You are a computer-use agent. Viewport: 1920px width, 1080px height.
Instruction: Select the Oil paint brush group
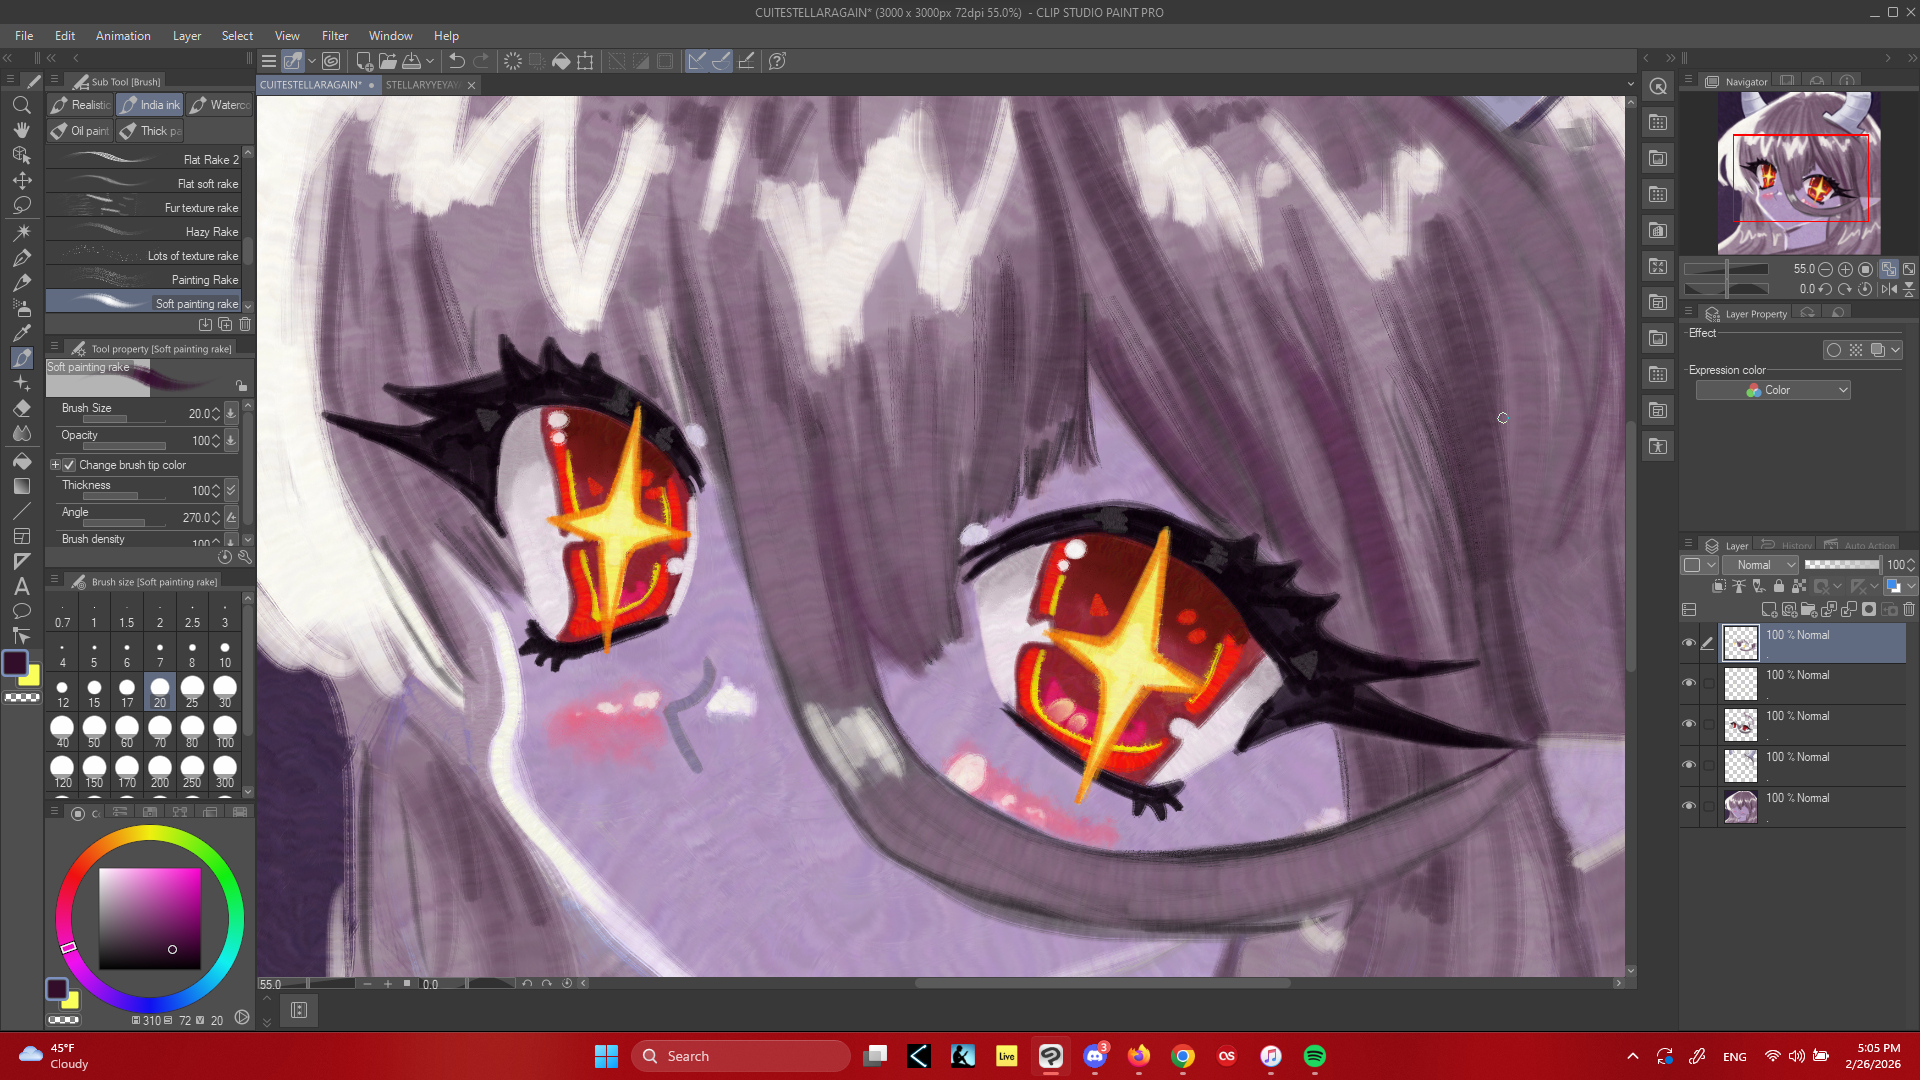pos(80,131)
